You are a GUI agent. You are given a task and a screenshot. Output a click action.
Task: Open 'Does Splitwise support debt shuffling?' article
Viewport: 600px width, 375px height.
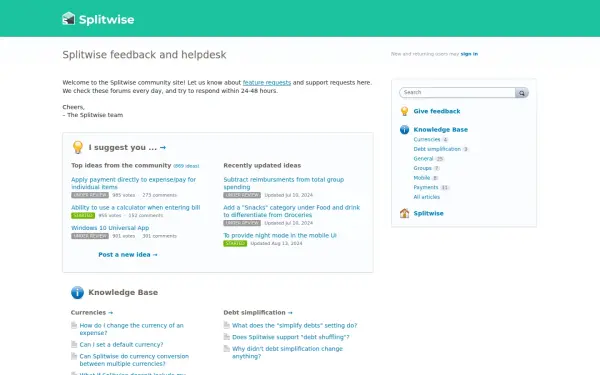(290, 337)
